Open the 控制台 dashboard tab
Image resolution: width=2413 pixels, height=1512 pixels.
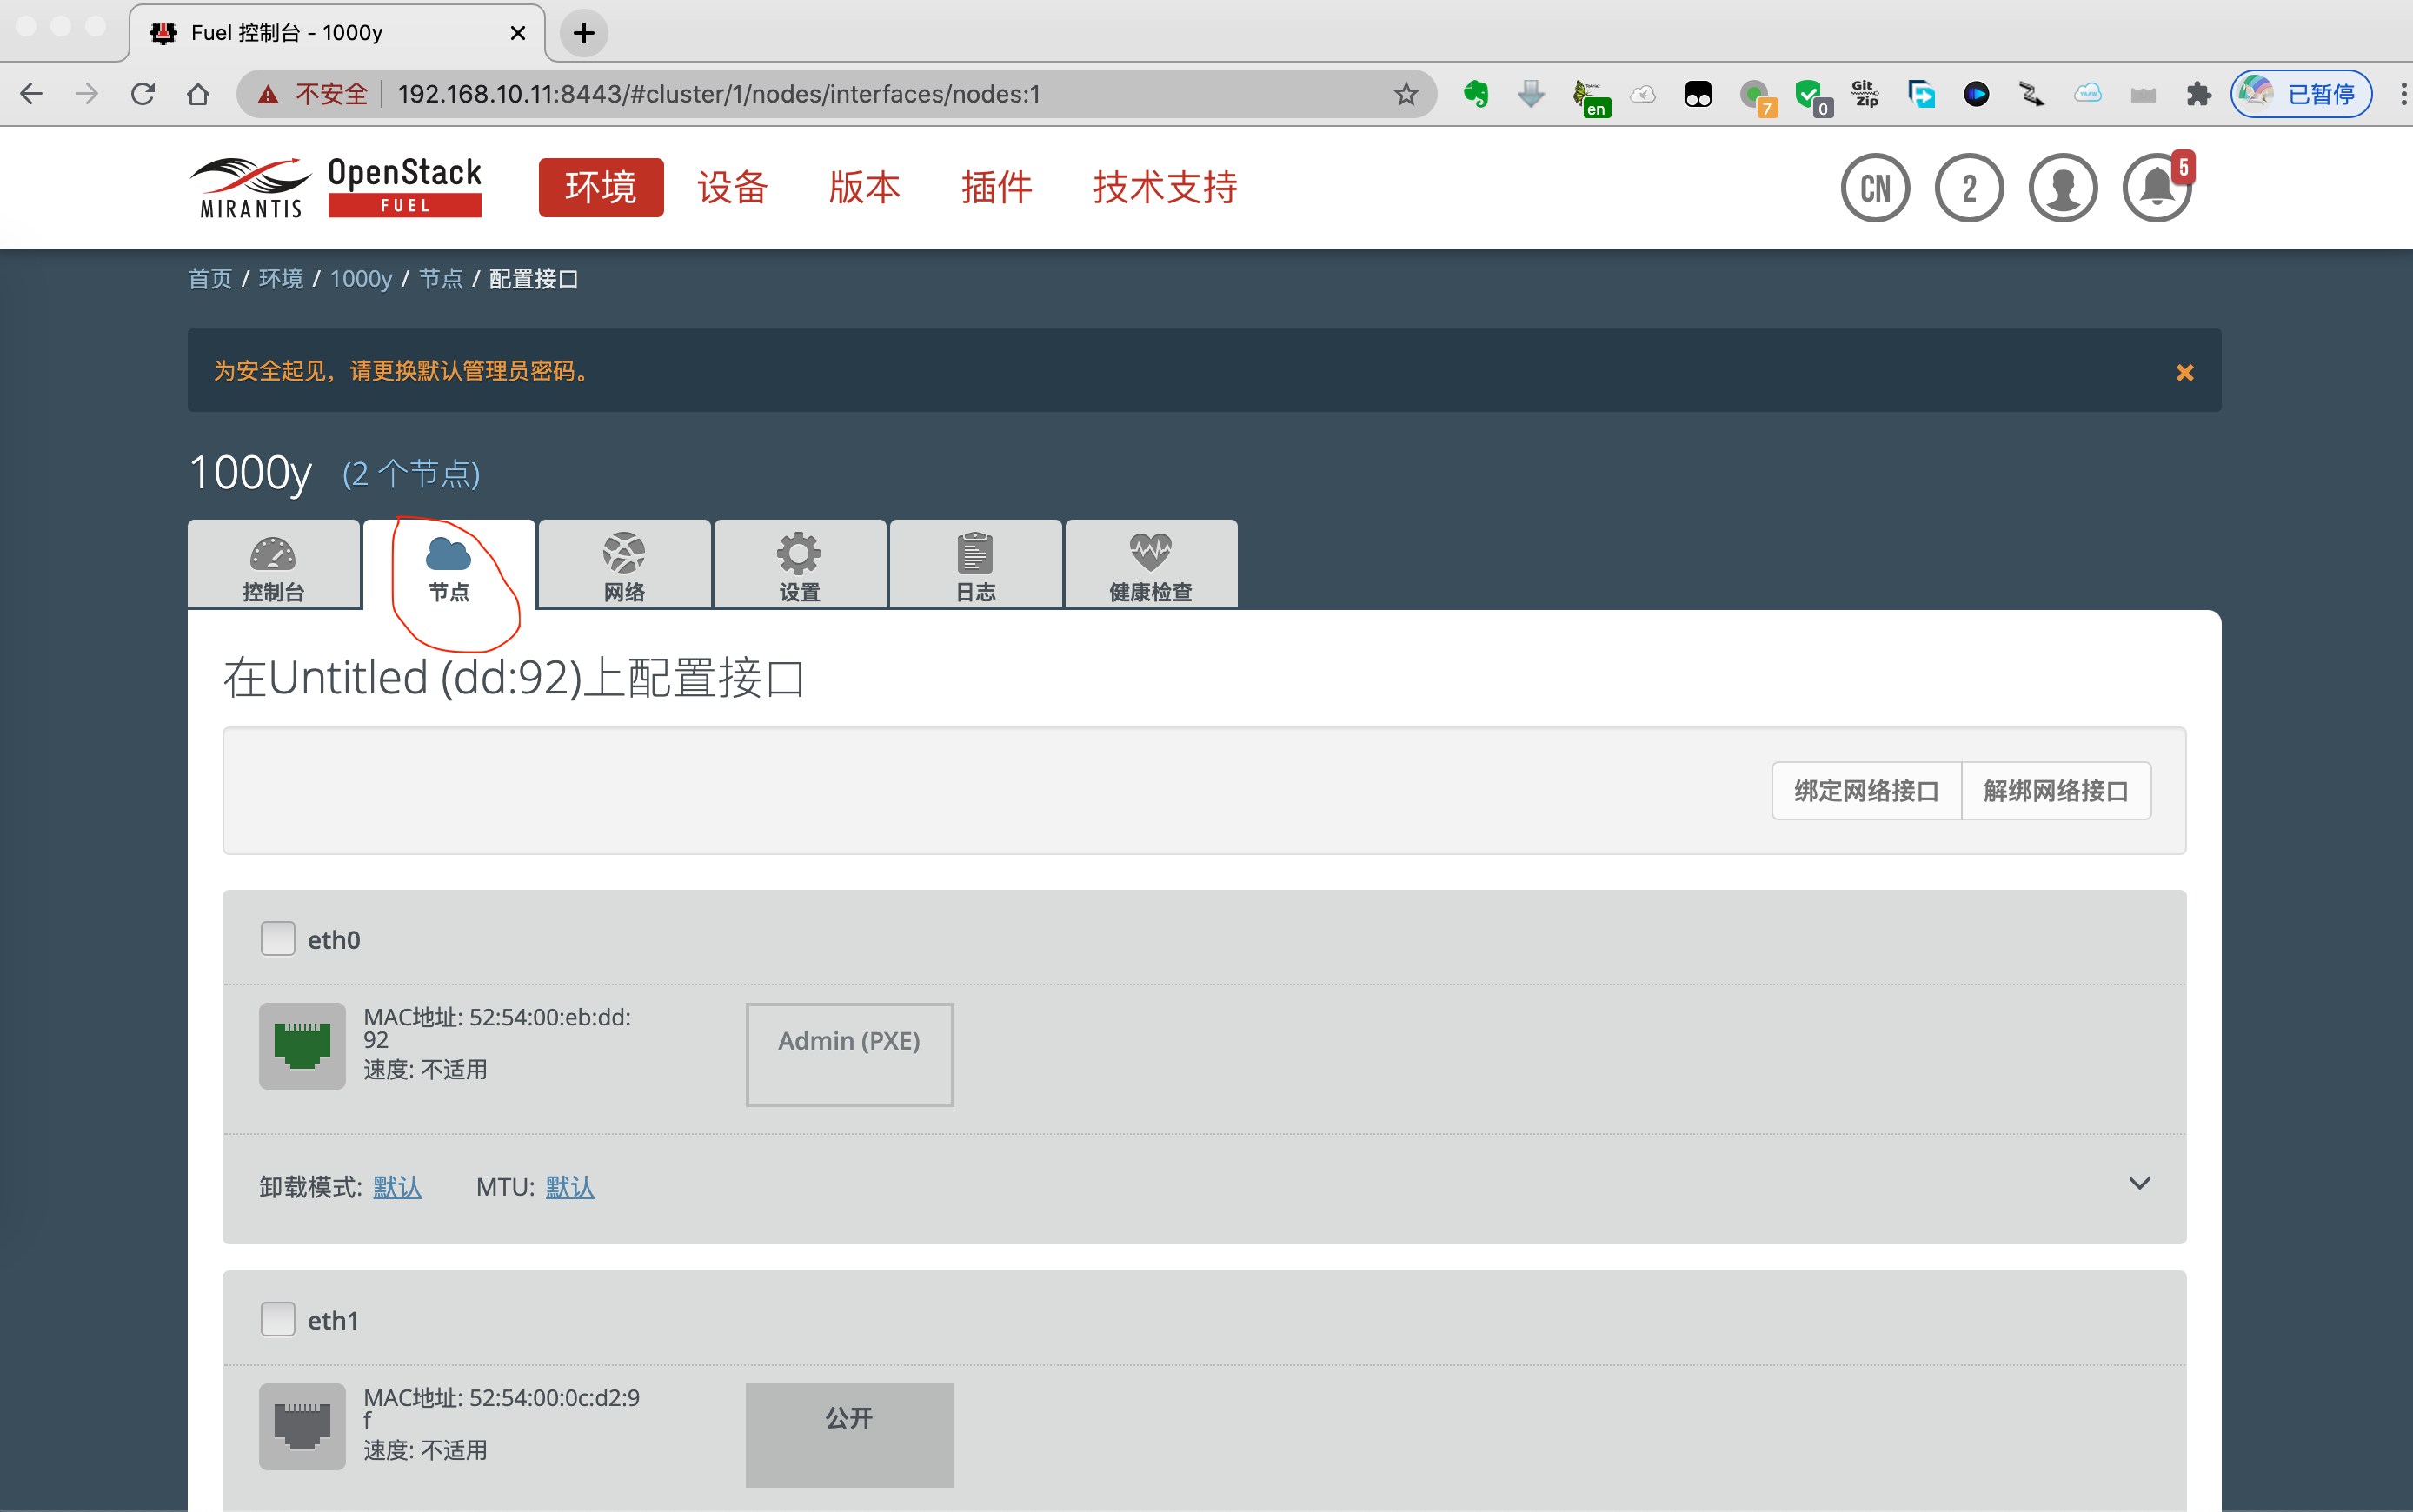[273, 566]
